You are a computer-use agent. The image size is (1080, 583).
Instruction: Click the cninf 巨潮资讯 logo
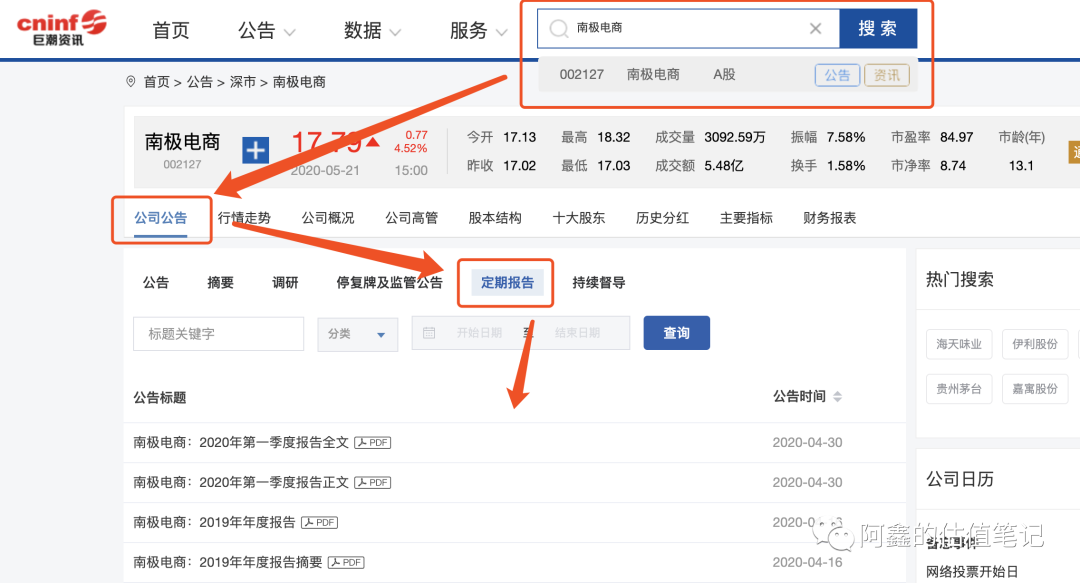[x=61, y=28]
